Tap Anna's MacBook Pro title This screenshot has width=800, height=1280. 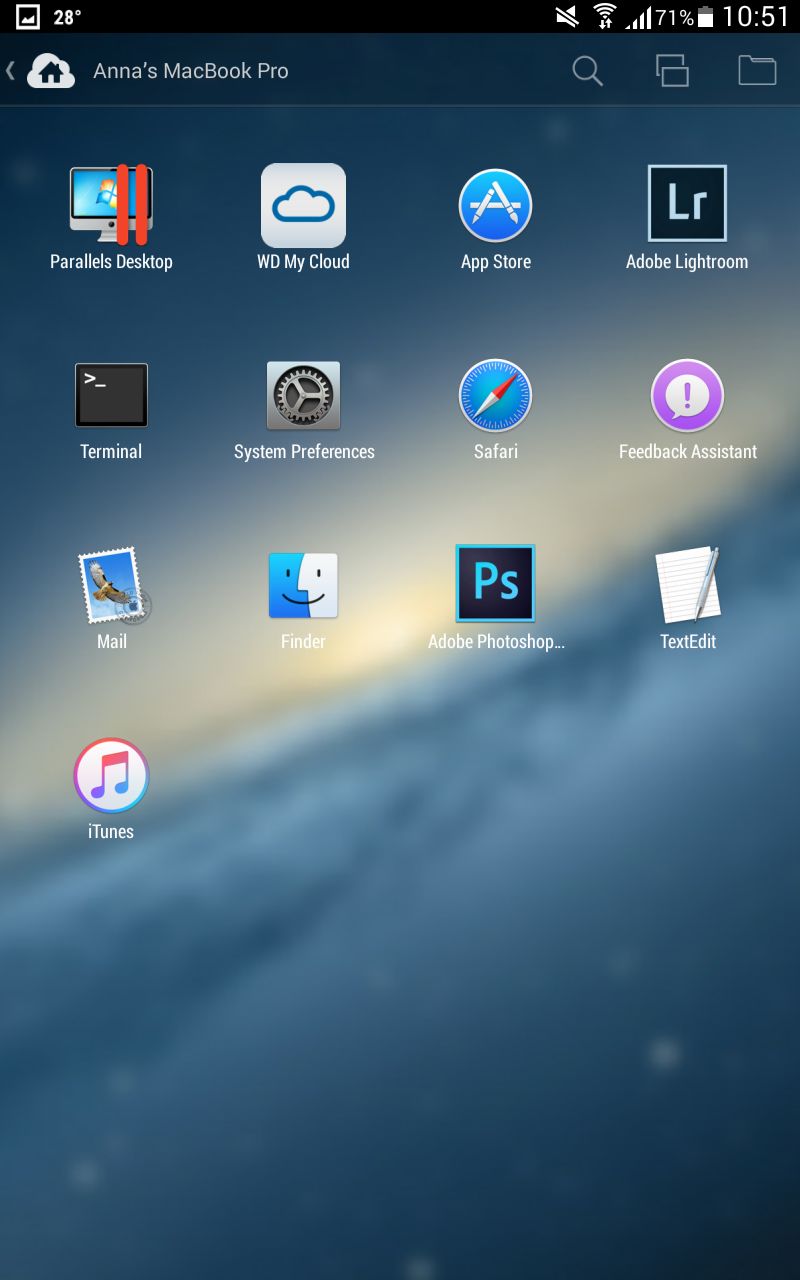(191, 71)
